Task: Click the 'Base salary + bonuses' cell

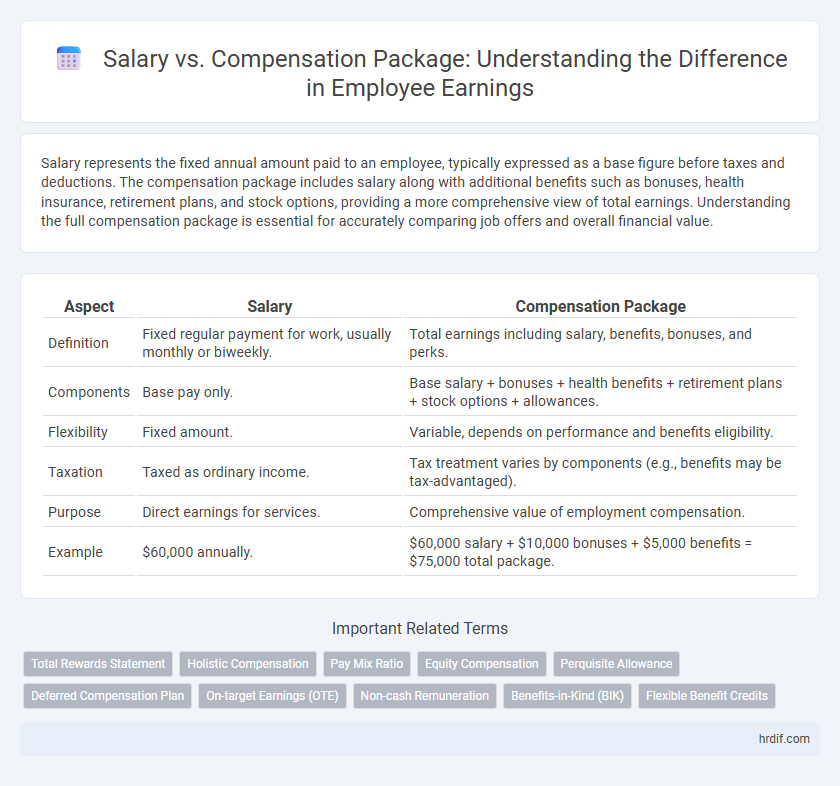Action: click(x=601, y=392)
